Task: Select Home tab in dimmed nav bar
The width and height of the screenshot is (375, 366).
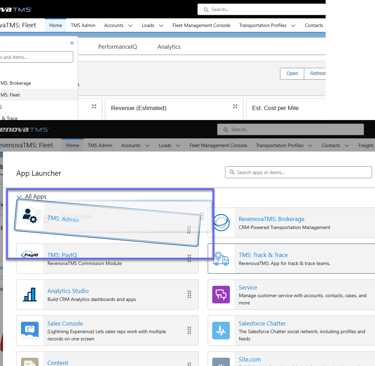Action: (72, 145)
